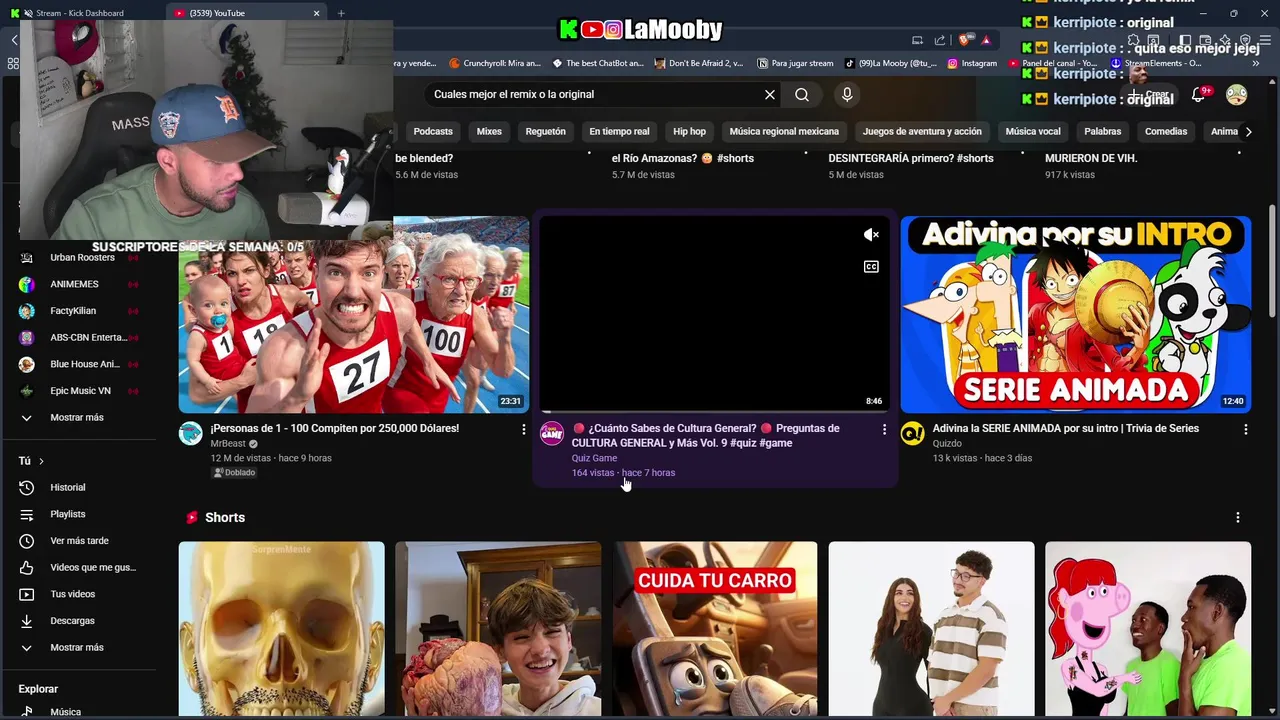Click the install app icon in address bar
This screenshot has height=720, width=1280.
tap(917, 40)
